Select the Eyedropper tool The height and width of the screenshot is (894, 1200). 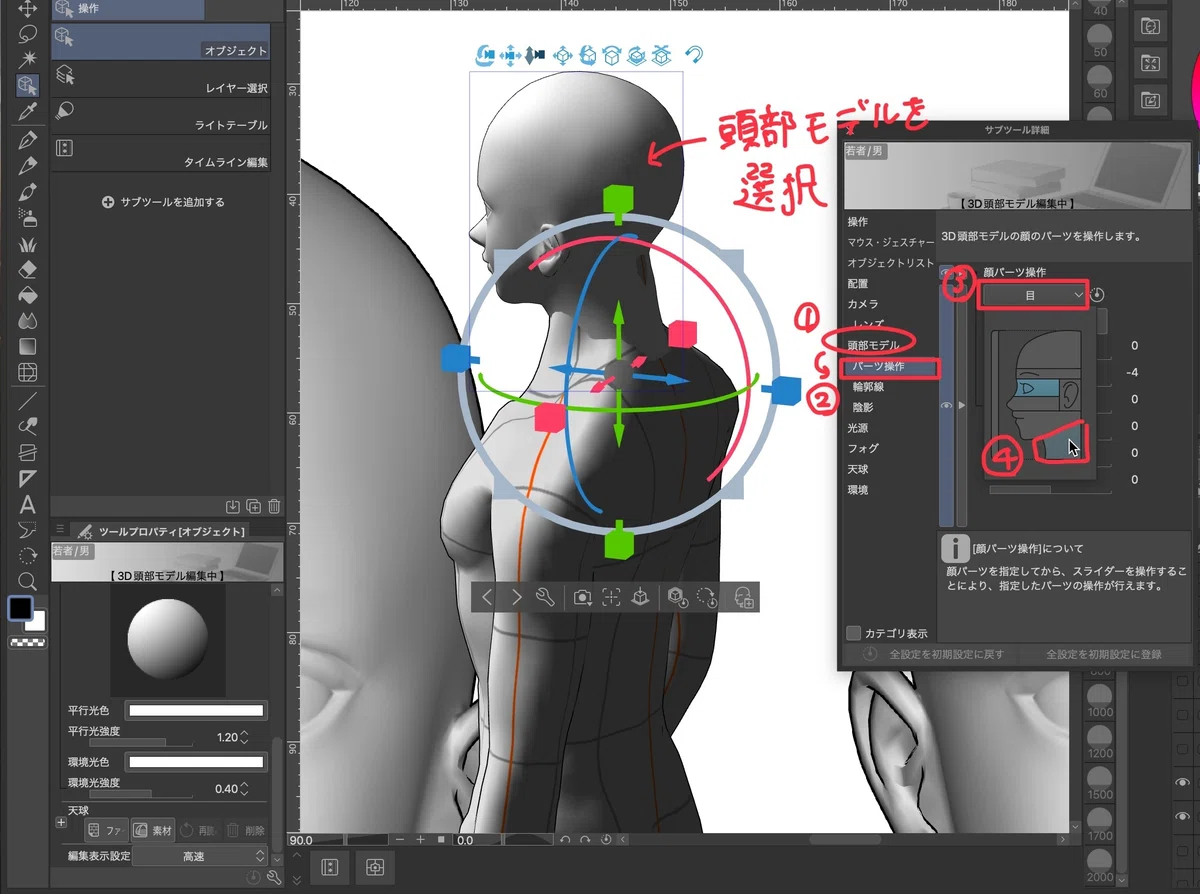[28, 111]
